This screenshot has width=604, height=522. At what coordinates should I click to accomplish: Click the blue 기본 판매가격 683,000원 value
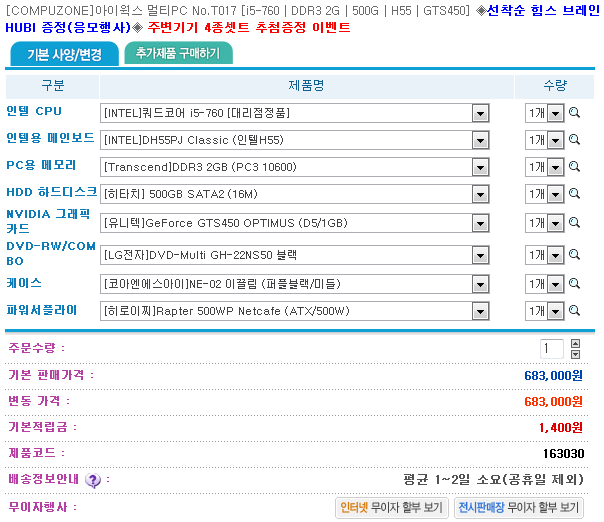tap(554, 376)
